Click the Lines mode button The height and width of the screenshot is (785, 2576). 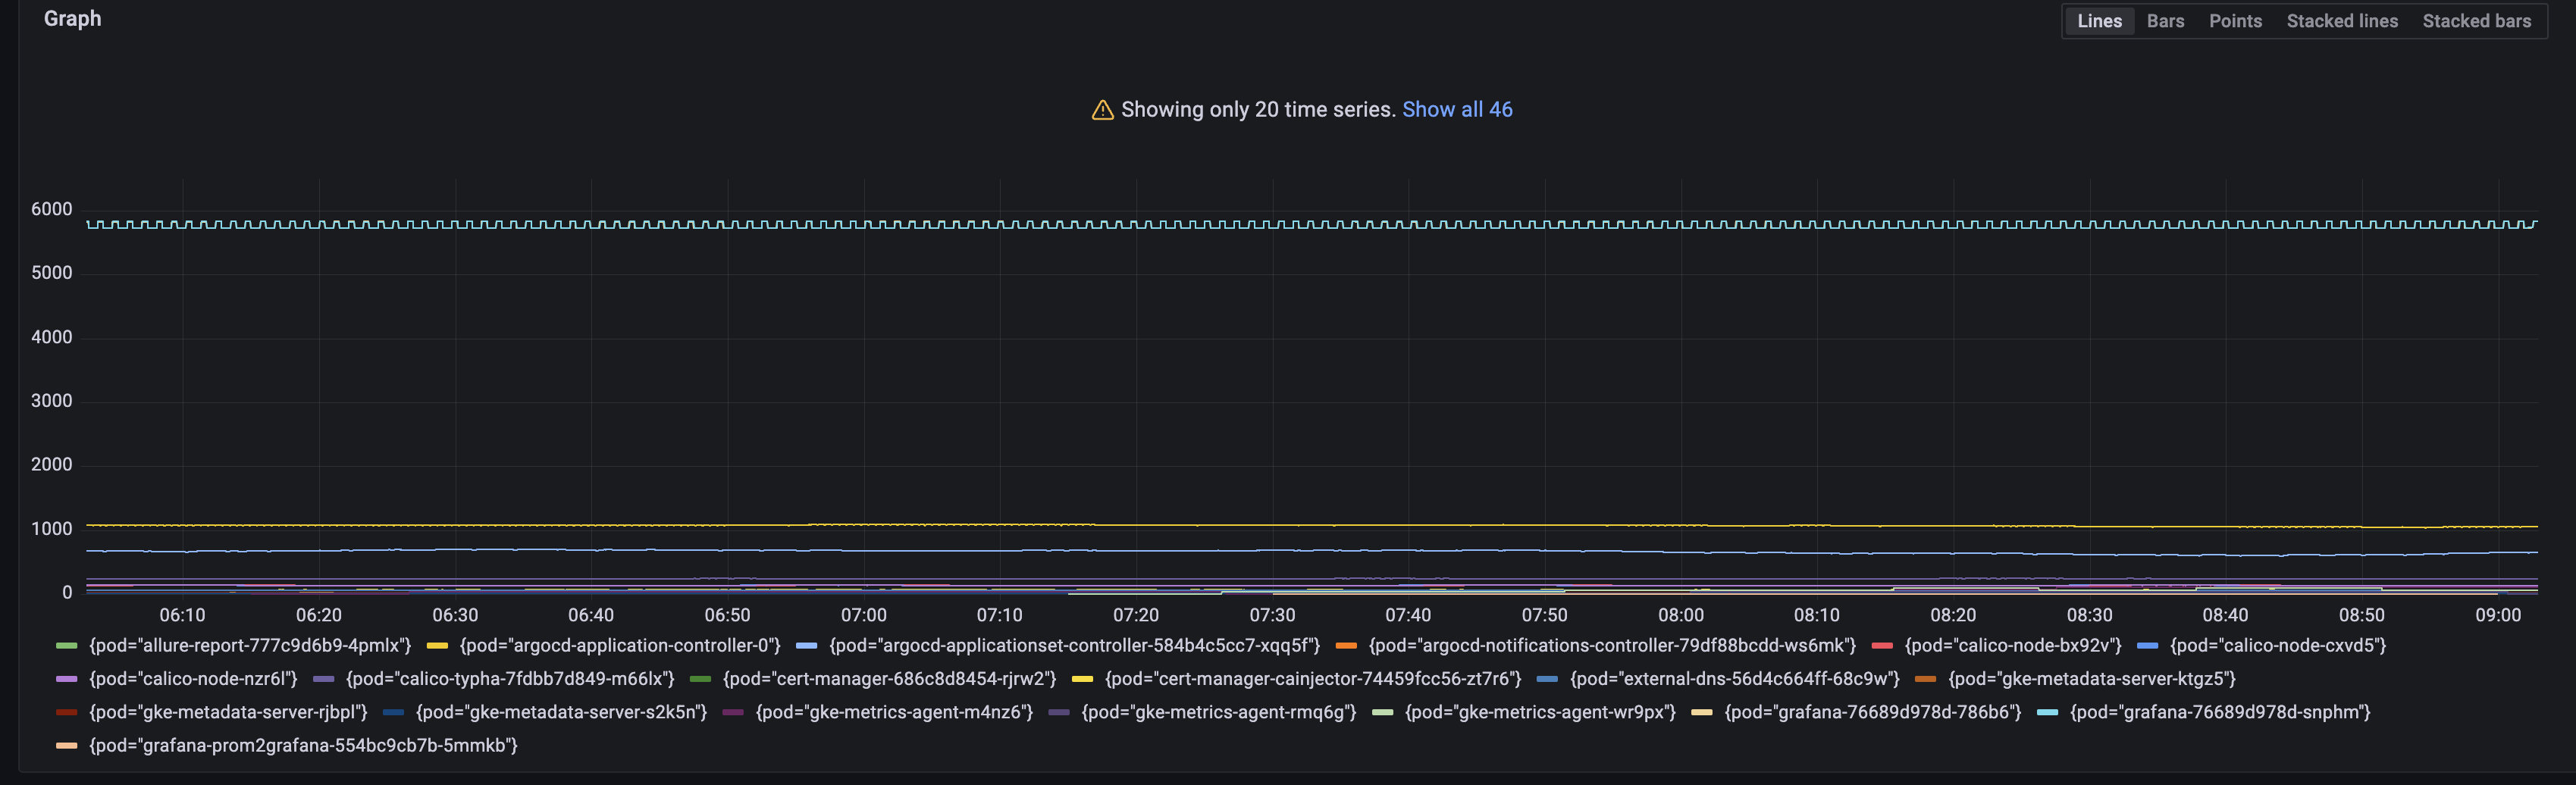pyautogui.click(x=2099, y=20)
